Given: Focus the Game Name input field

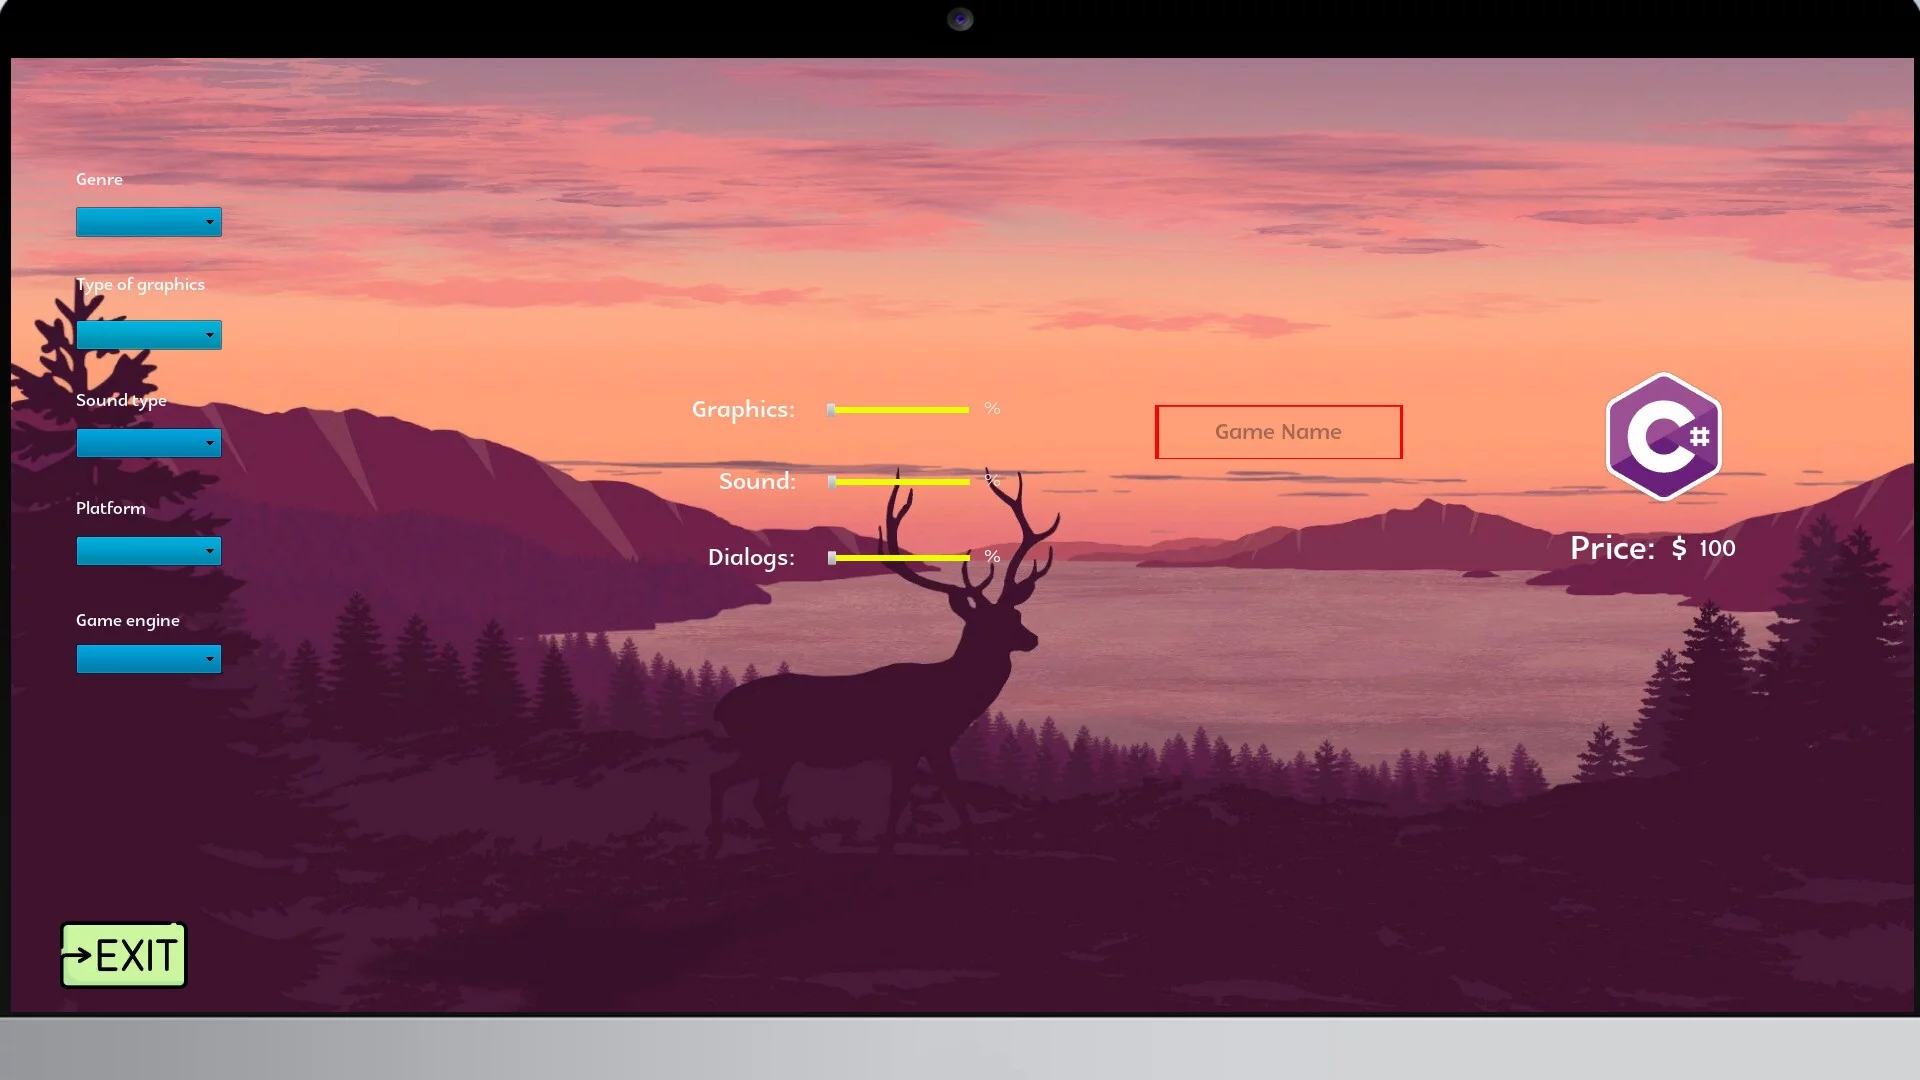Looking at the screenshot, I should [x=1278, y=432].
